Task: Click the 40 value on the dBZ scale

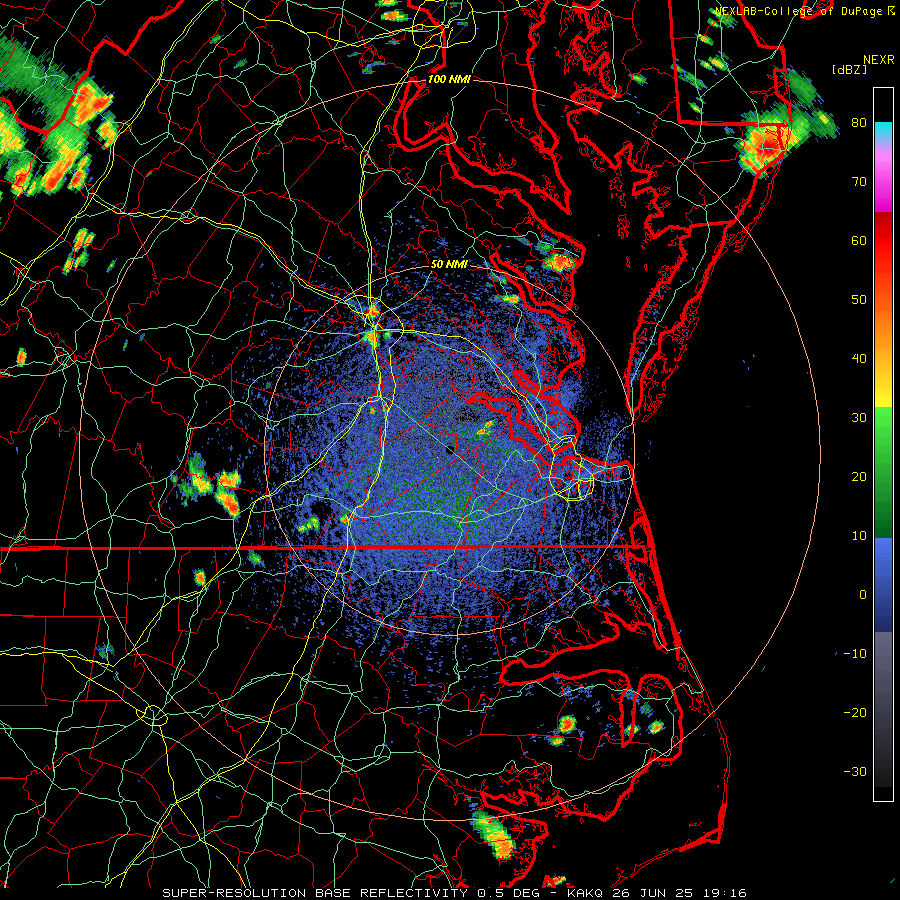Action: tap(859, 359)
